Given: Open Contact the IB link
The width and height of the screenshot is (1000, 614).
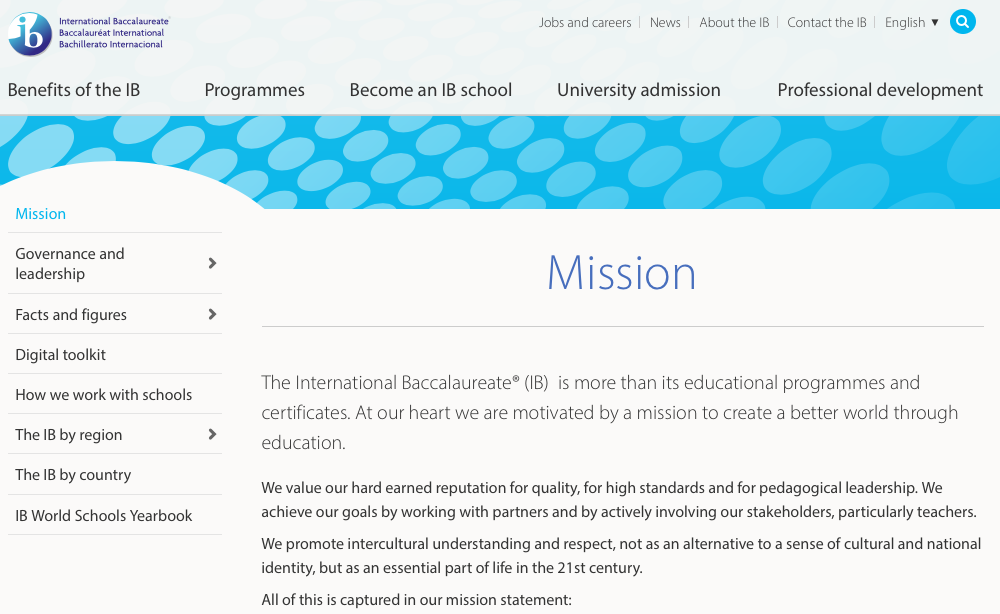Looking at the screenshot, I should 827,22.
